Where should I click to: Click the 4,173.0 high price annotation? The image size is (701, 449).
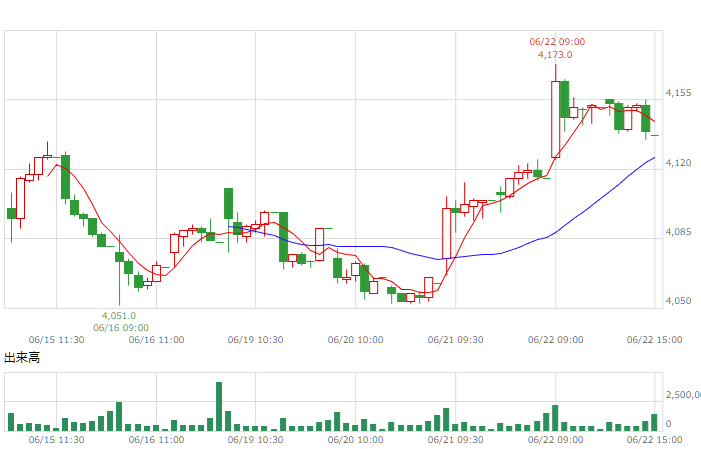point(555,55)
